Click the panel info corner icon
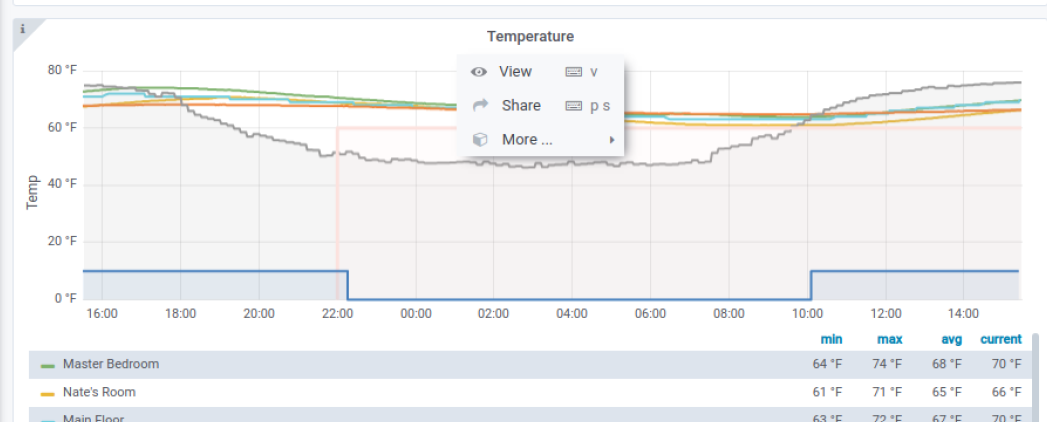 23,29
